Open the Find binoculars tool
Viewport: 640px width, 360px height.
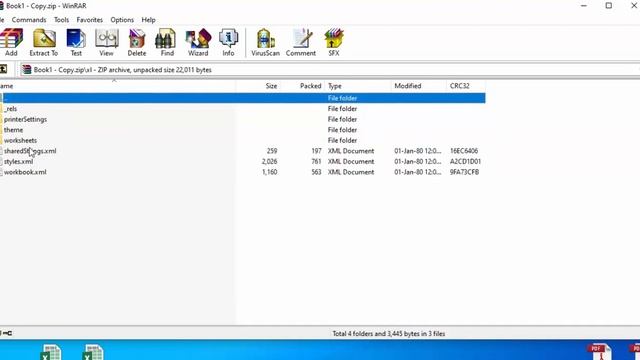click(x=167, y=42)
